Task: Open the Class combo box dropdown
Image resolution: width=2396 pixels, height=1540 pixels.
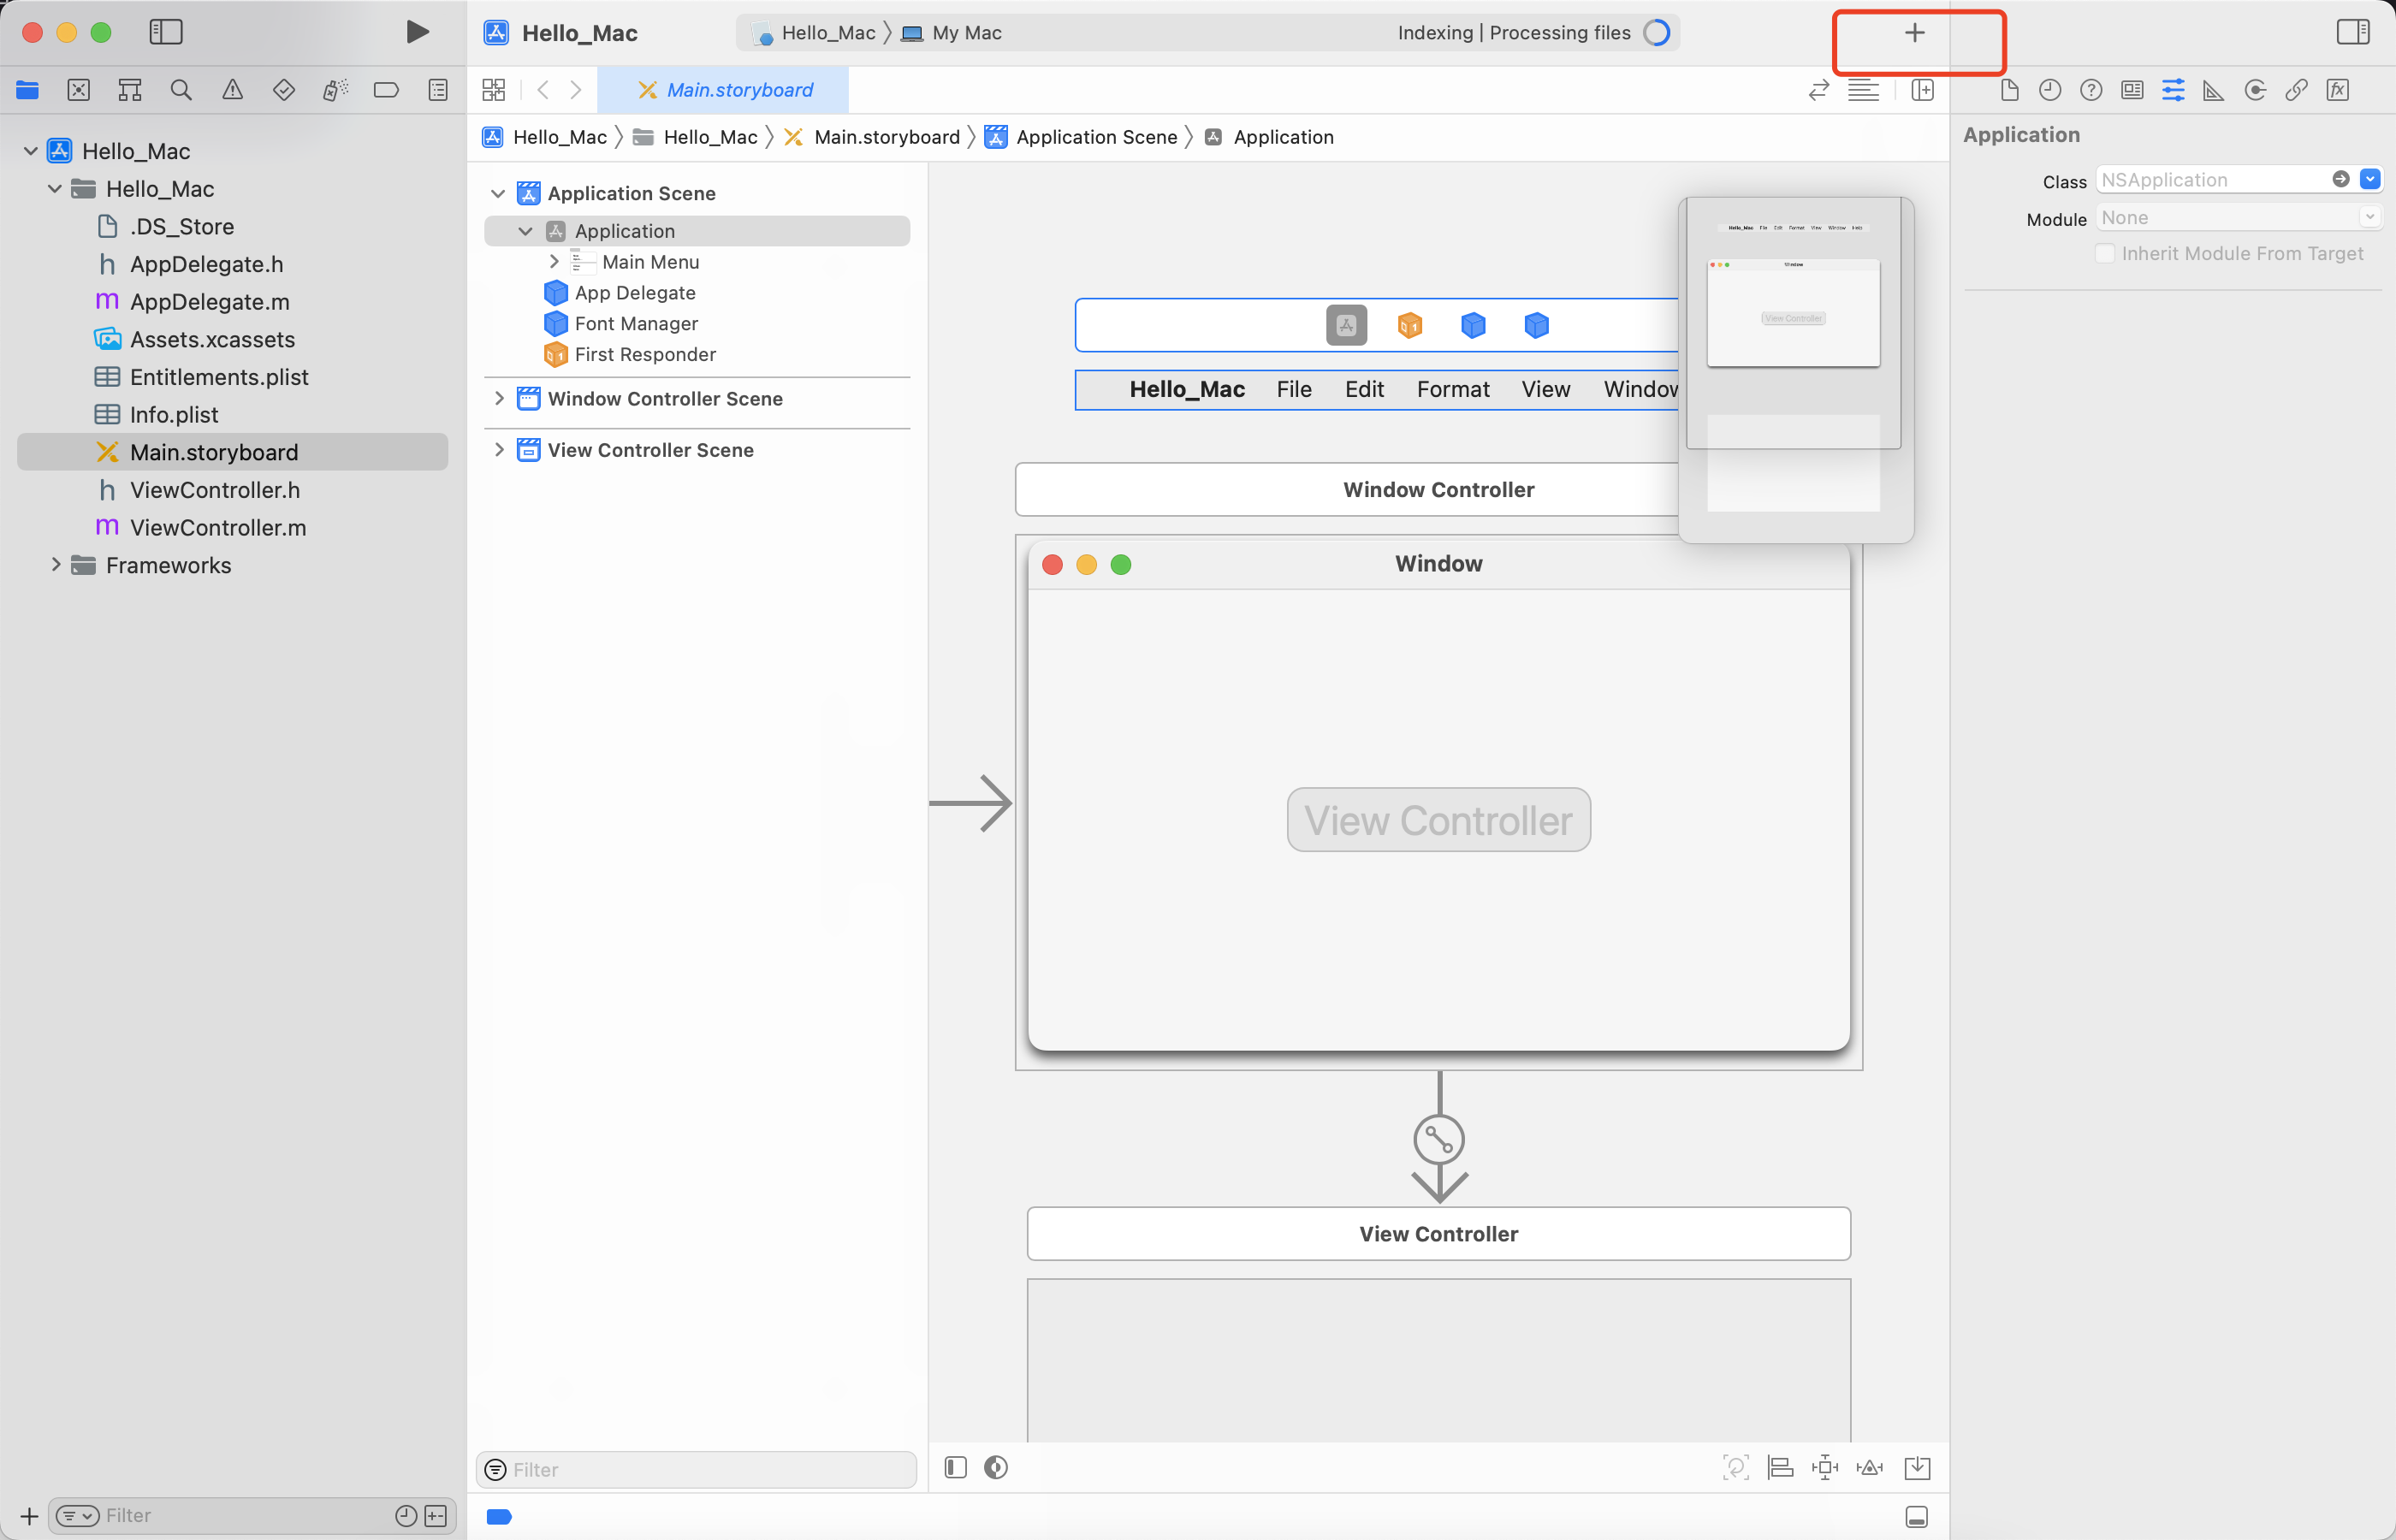Action: tap(2370, 179)
